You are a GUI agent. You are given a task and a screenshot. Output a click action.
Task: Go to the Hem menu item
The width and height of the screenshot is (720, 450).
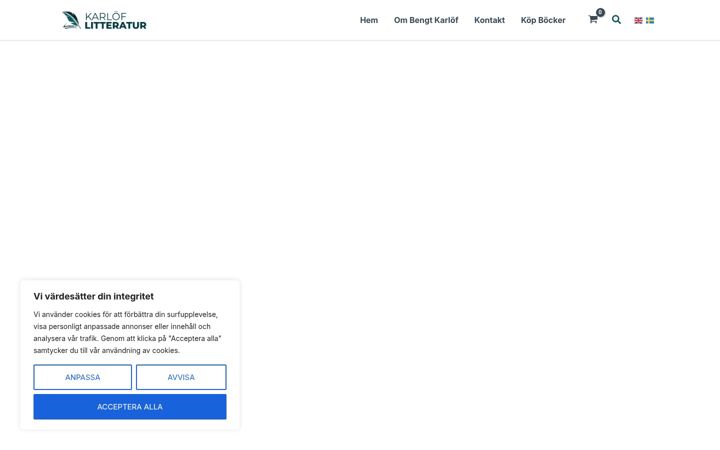(x=369, y=20)
